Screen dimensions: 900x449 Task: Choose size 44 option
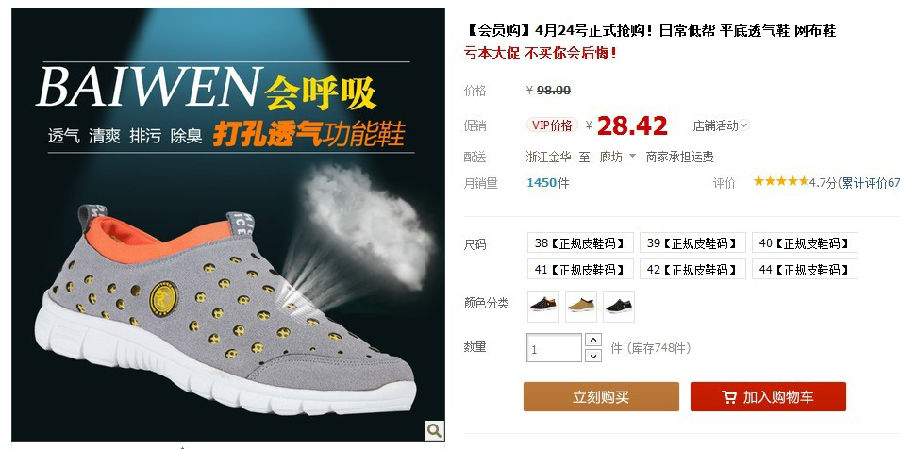point(805,269)
